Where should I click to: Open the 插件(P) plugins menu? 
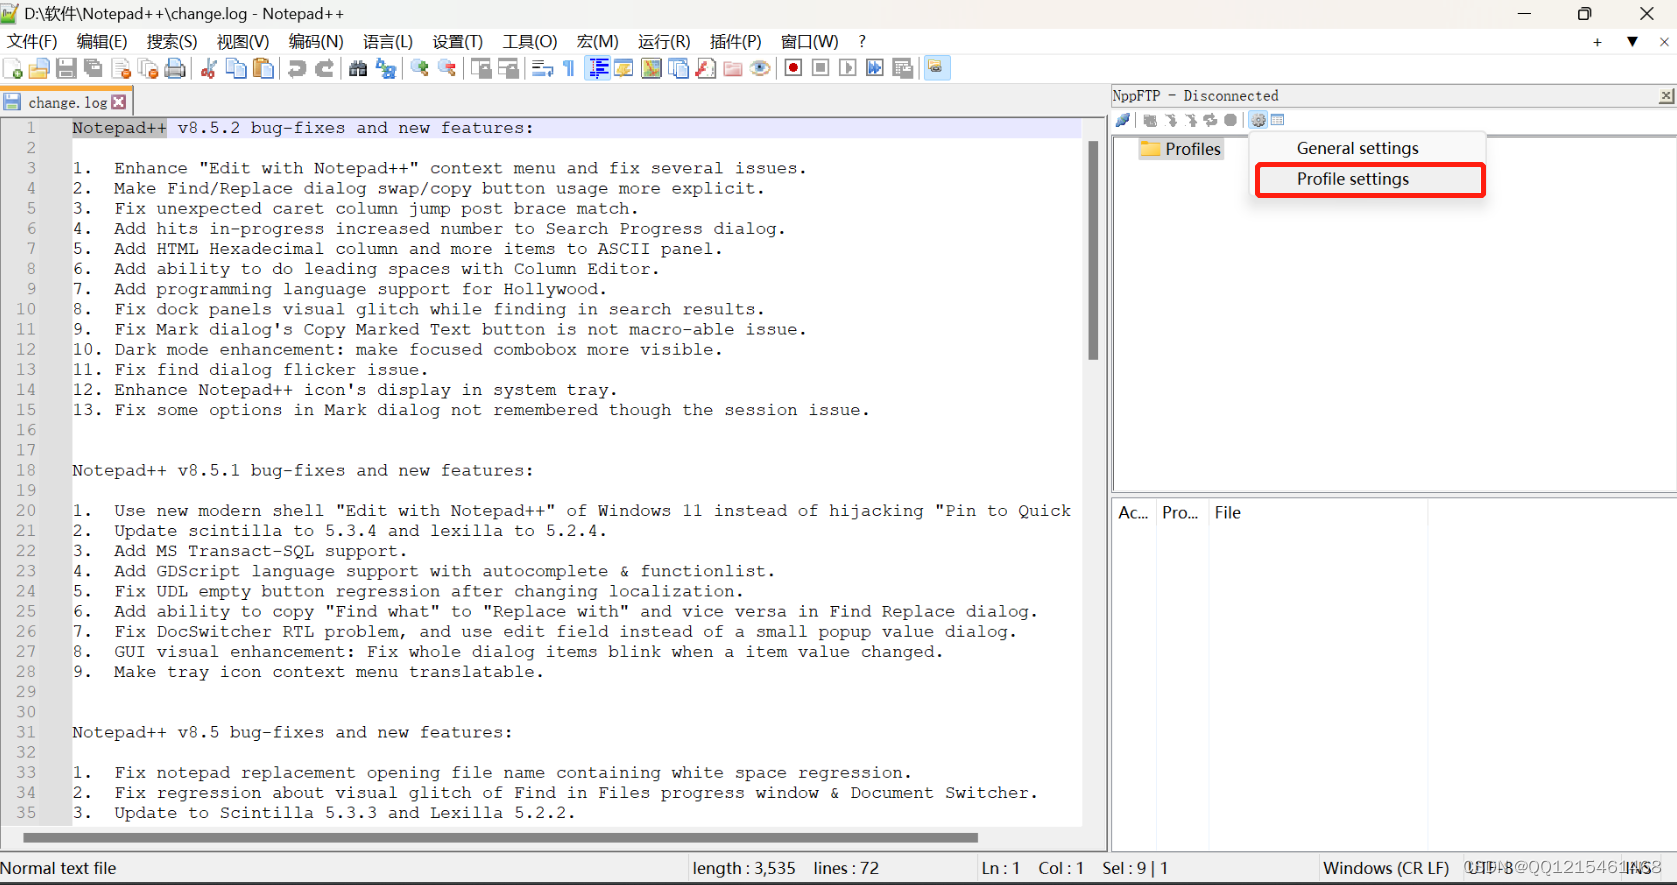click(x=735, y=42)
